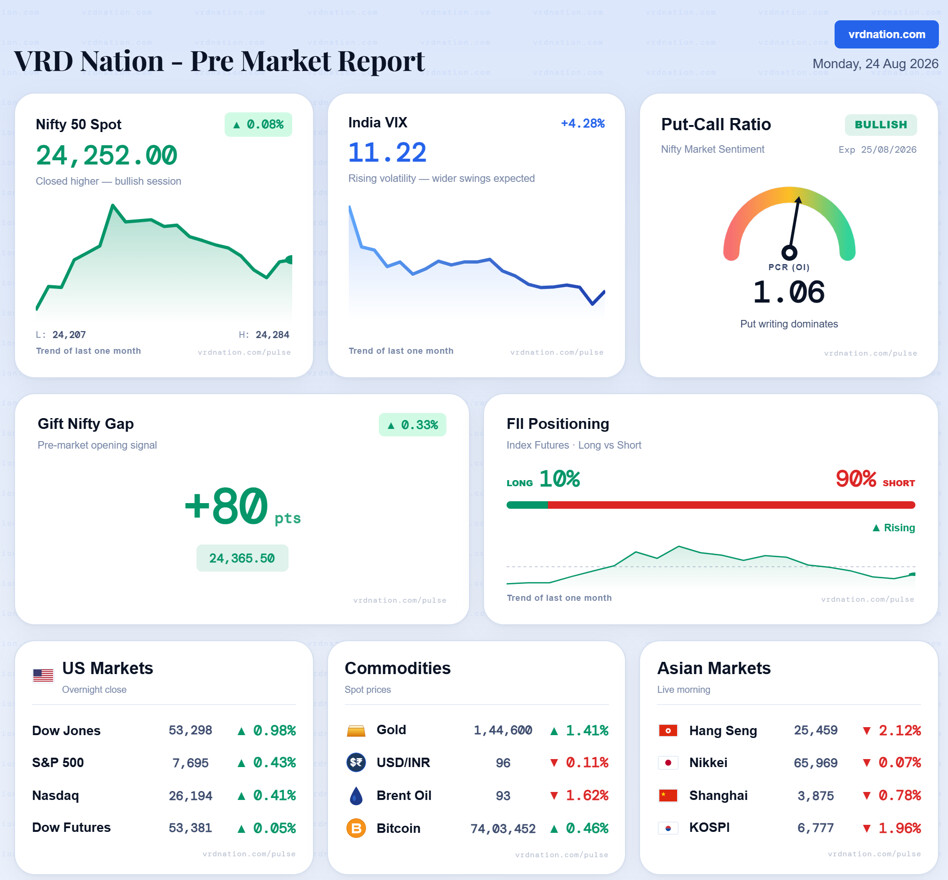The height and width of the screenshot is (880, 948).
Task: Click the US flag icon
Action: (43, 675)
